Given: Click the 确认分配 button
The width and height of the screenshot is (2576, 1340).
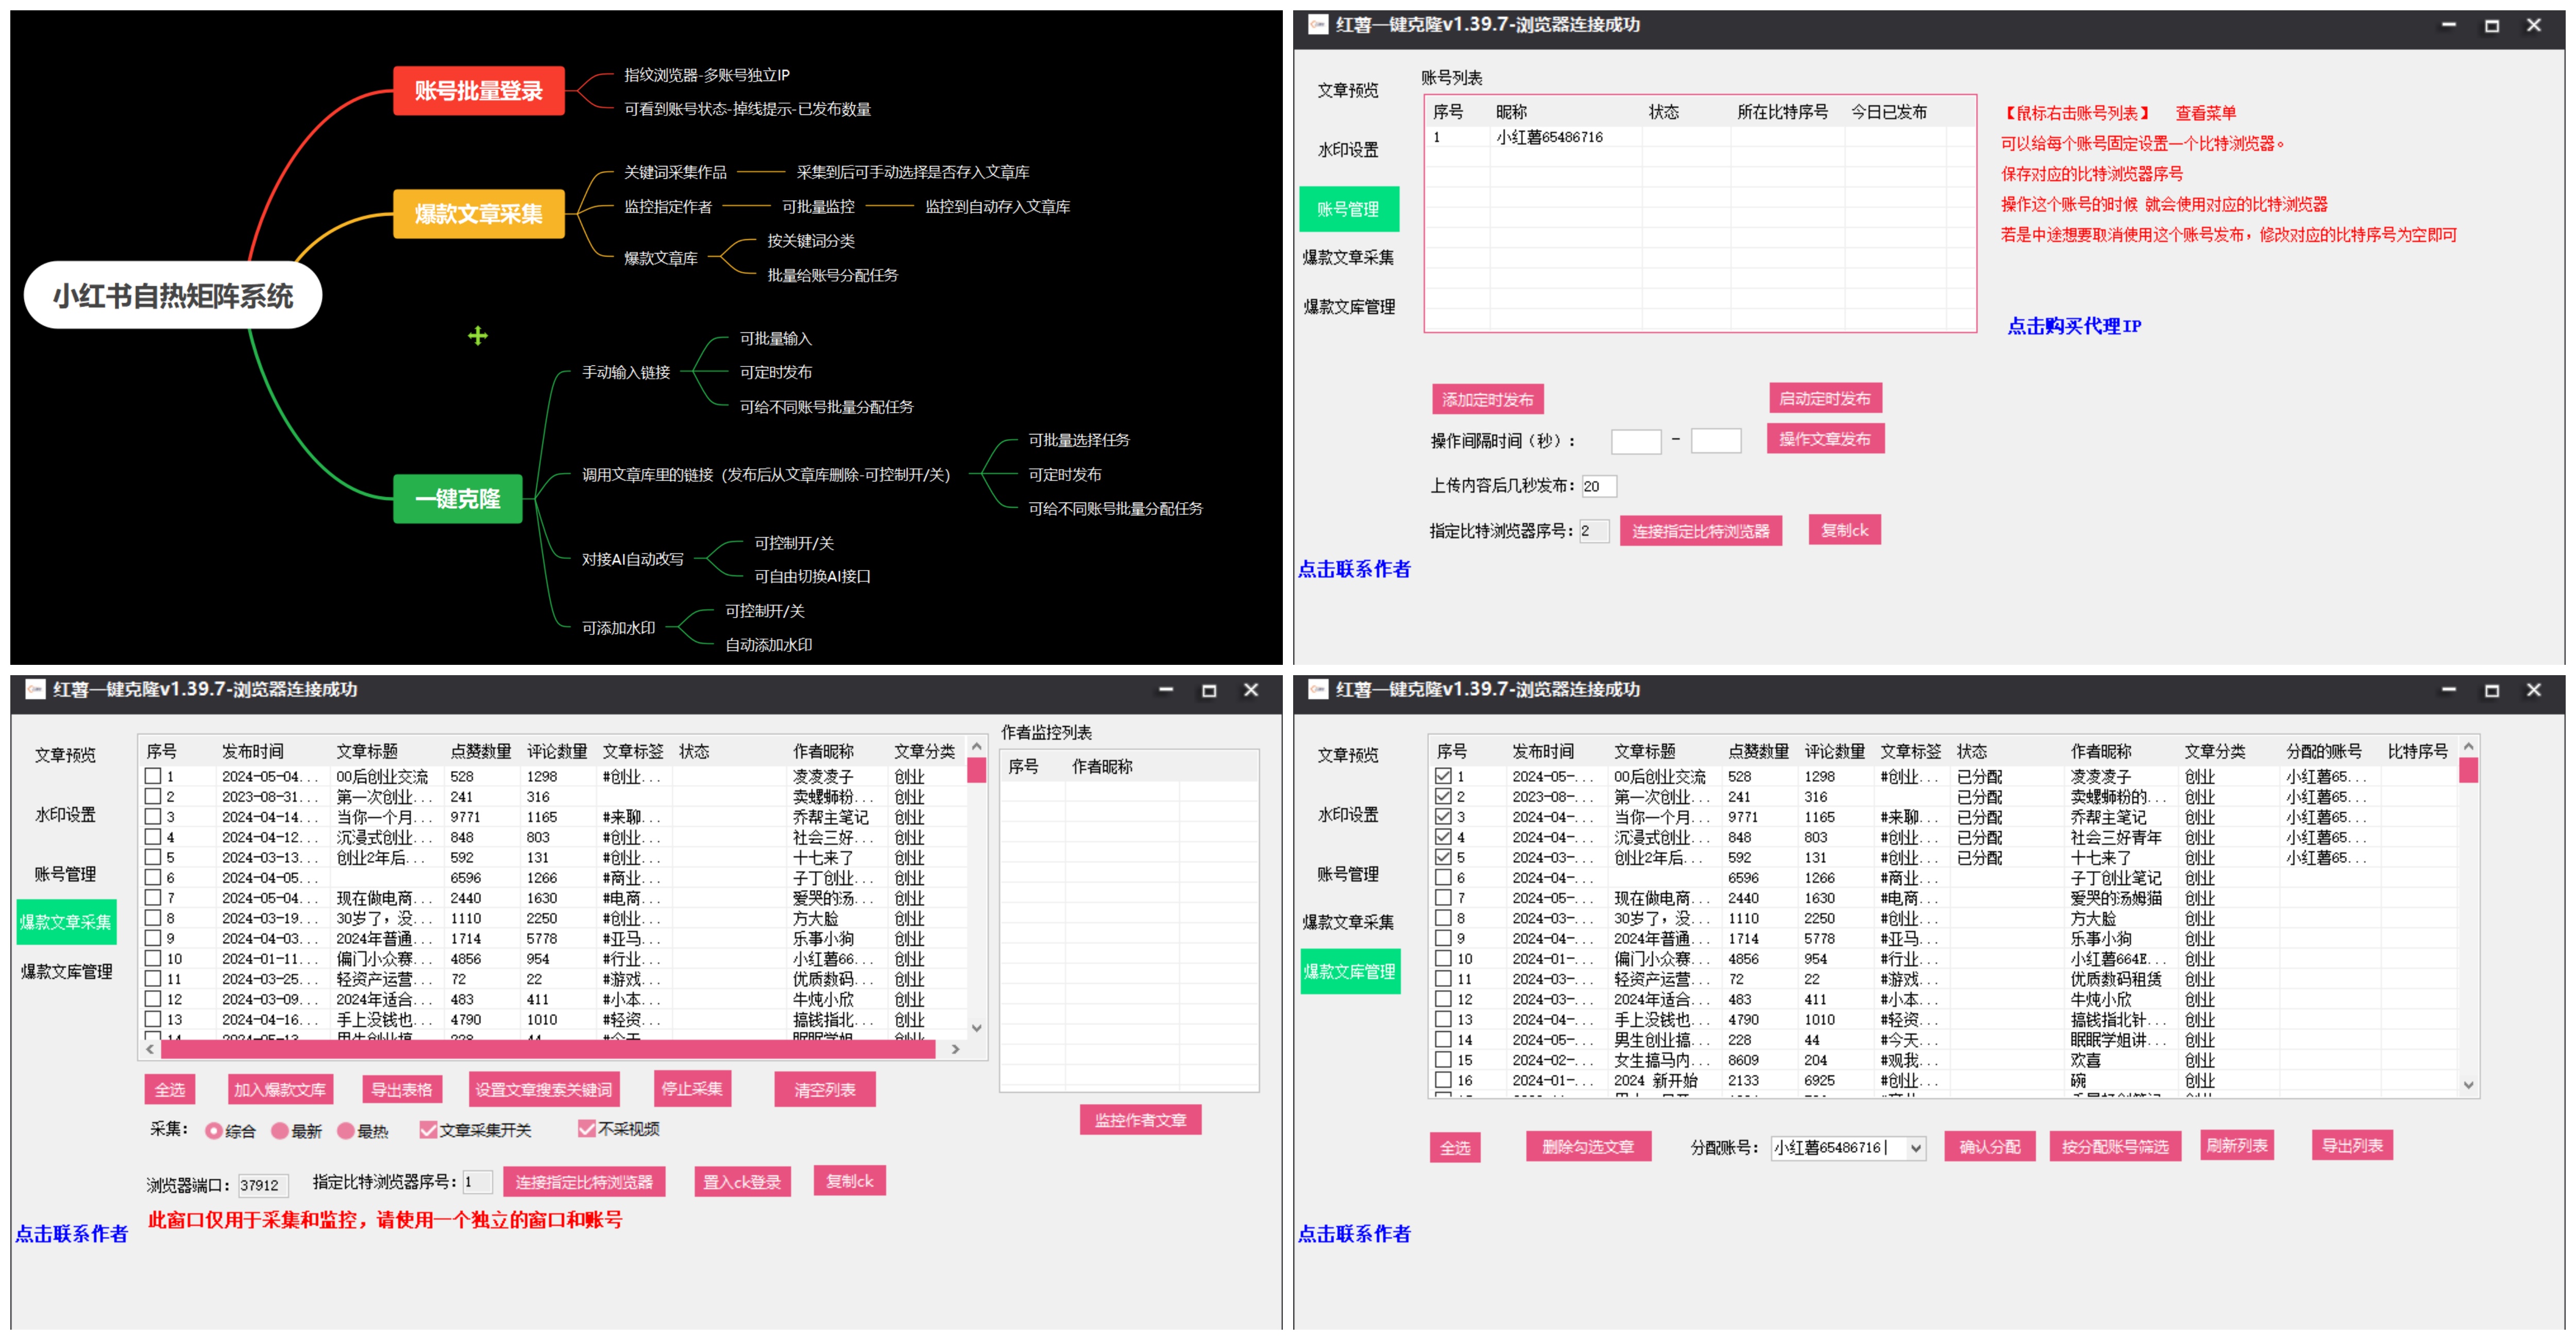Looking at the screenshot, I should [x=1989, y=1147].
